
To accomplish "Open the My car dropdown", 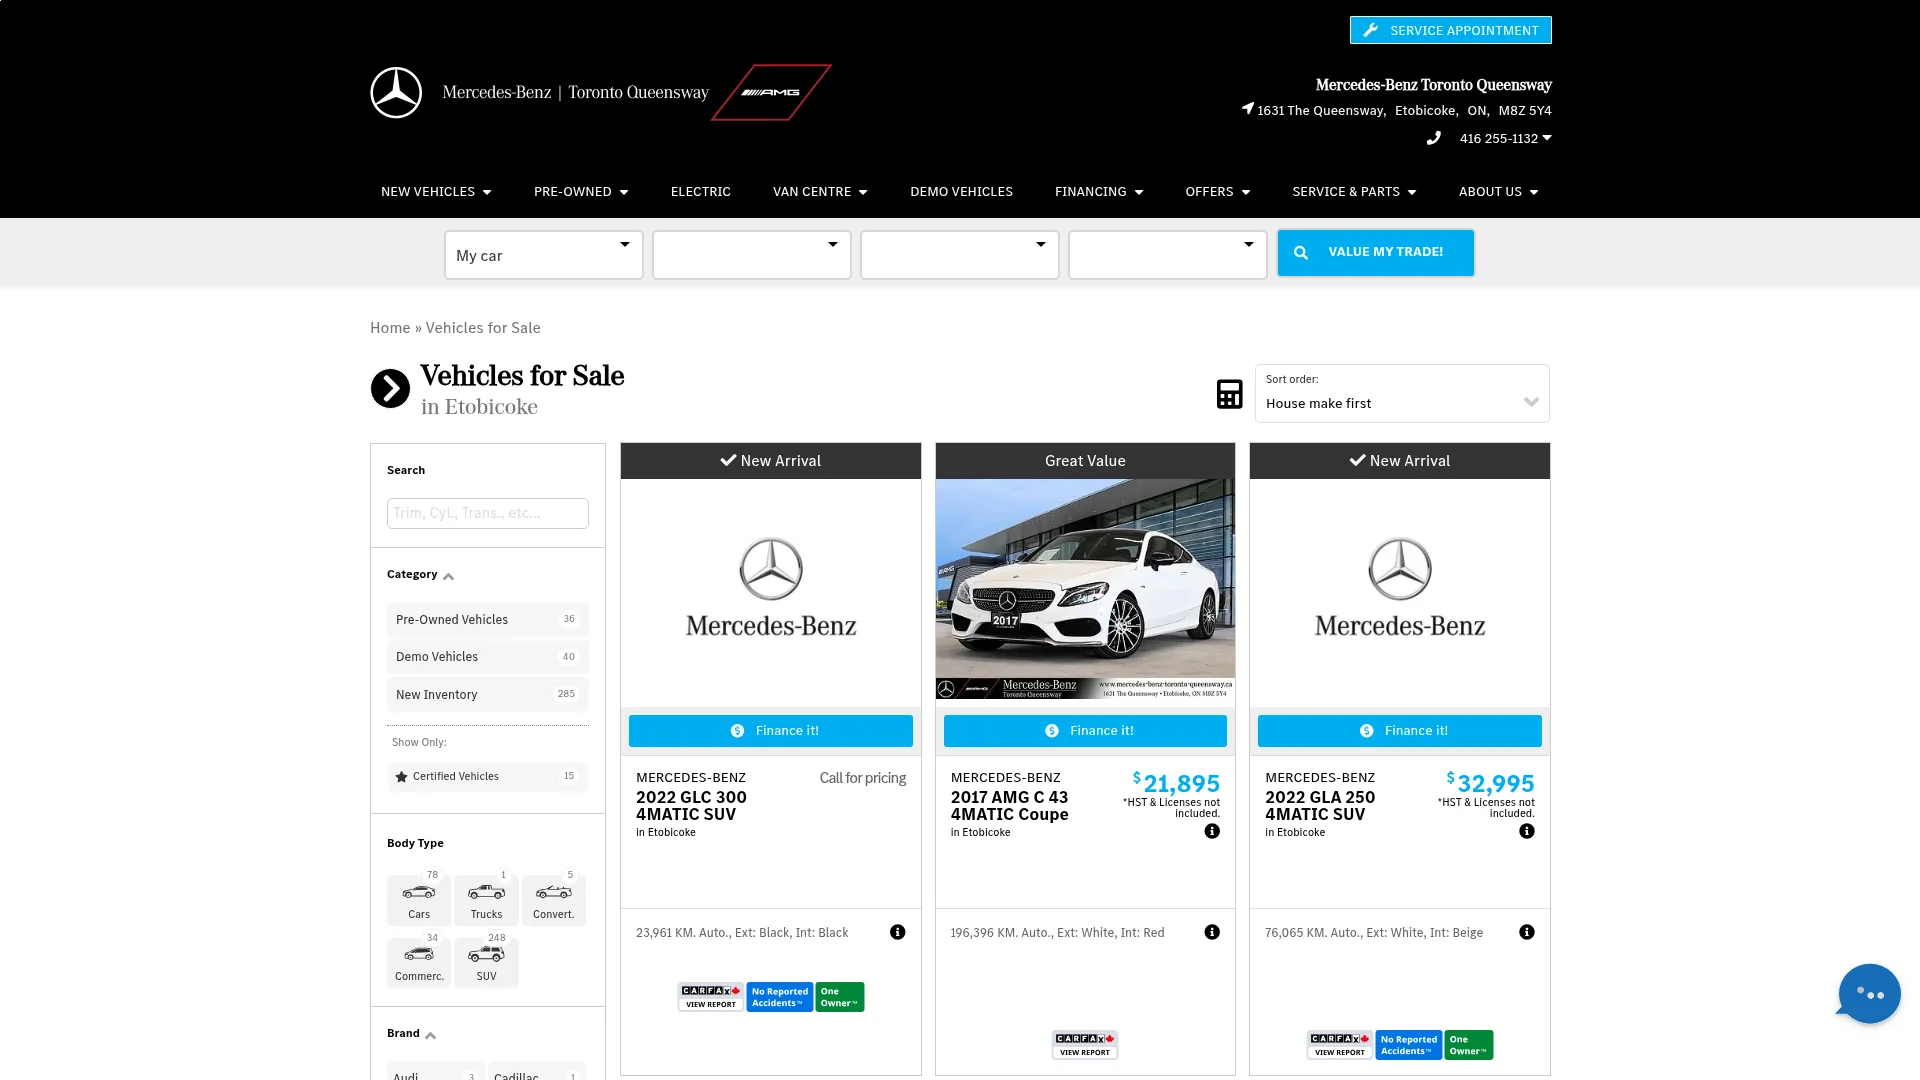I will 544,255.
